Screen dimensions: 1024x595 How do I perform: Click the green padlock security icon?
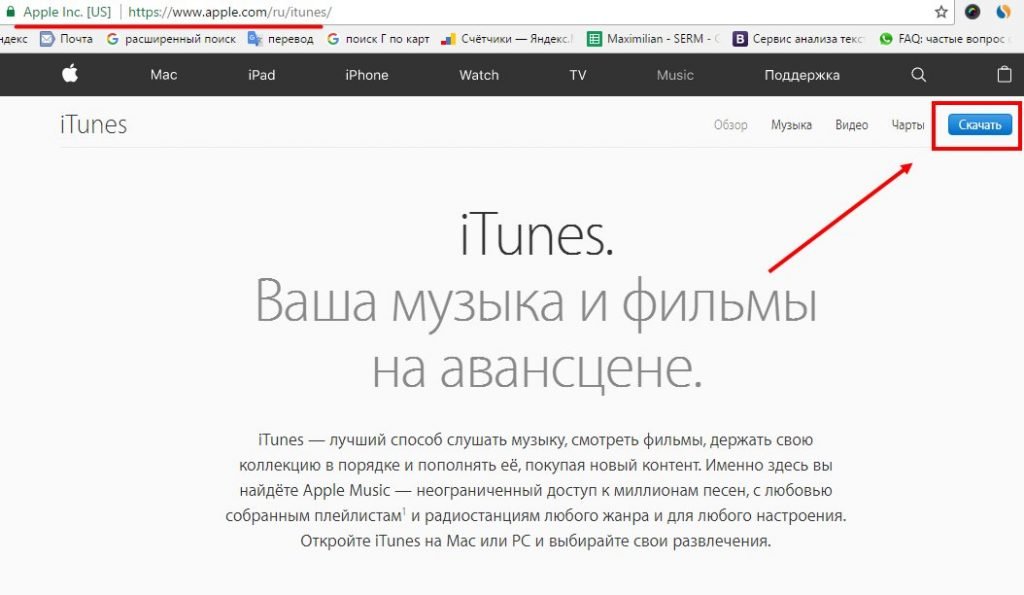10,12
